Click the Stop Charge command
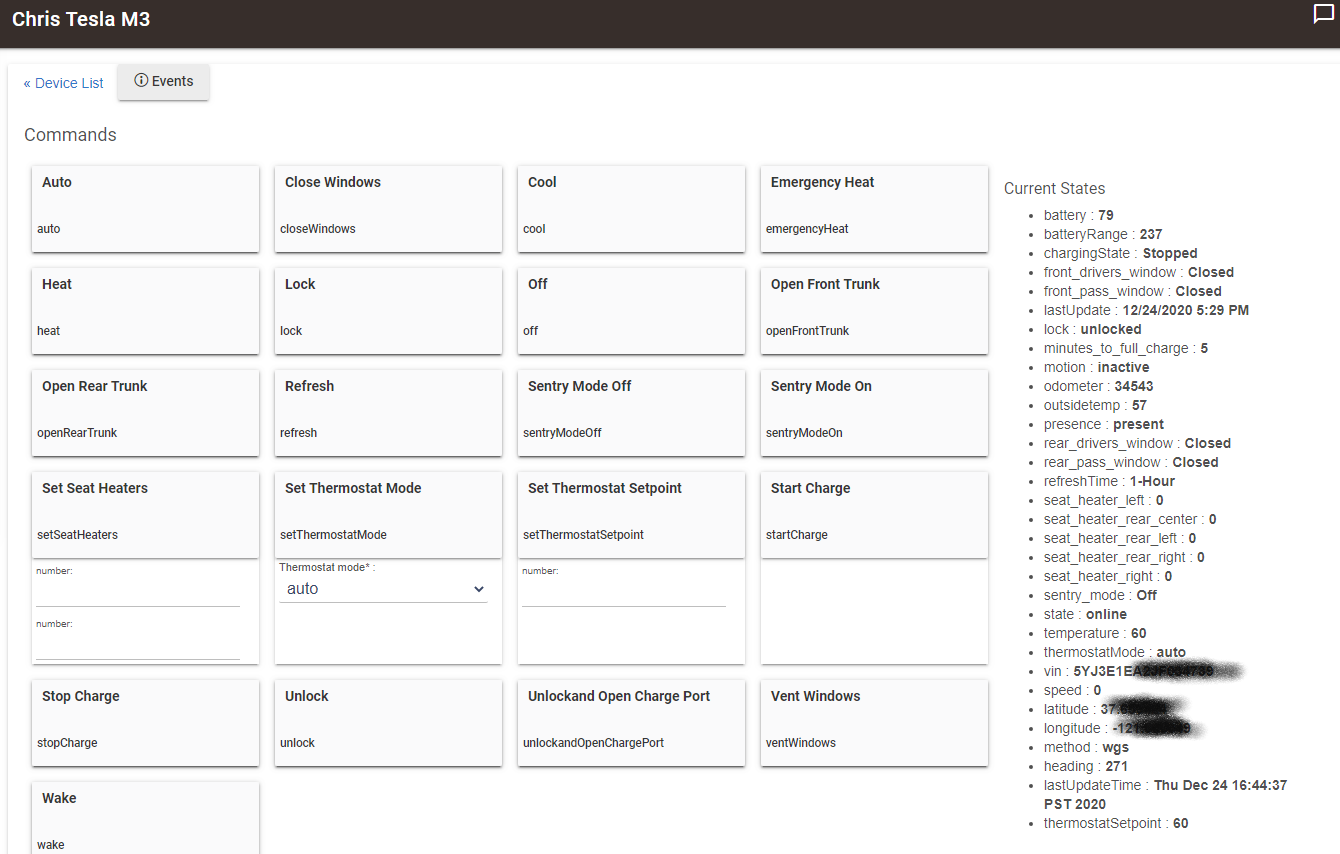1340x854 pixels. pos(145,723)
